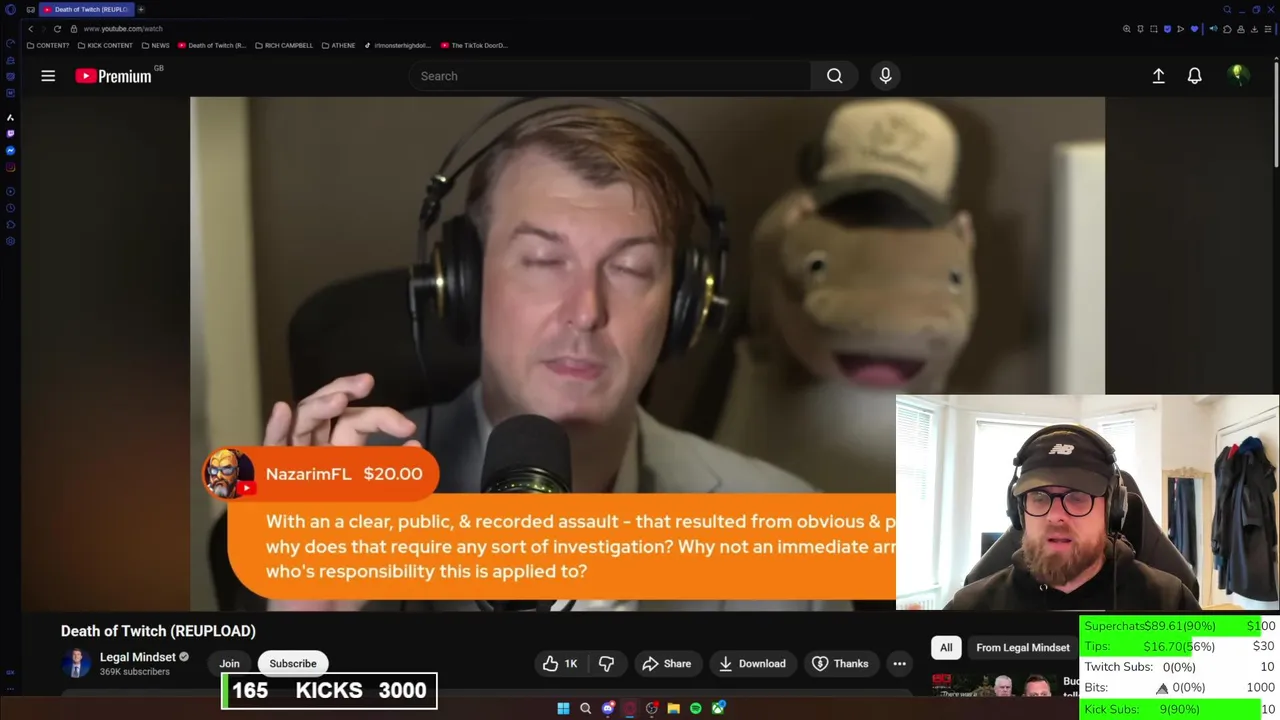The height and width of the screenshot is (720, 1280).
Task: Select the From Legal Mindset chip
Action: point(1023,647)
